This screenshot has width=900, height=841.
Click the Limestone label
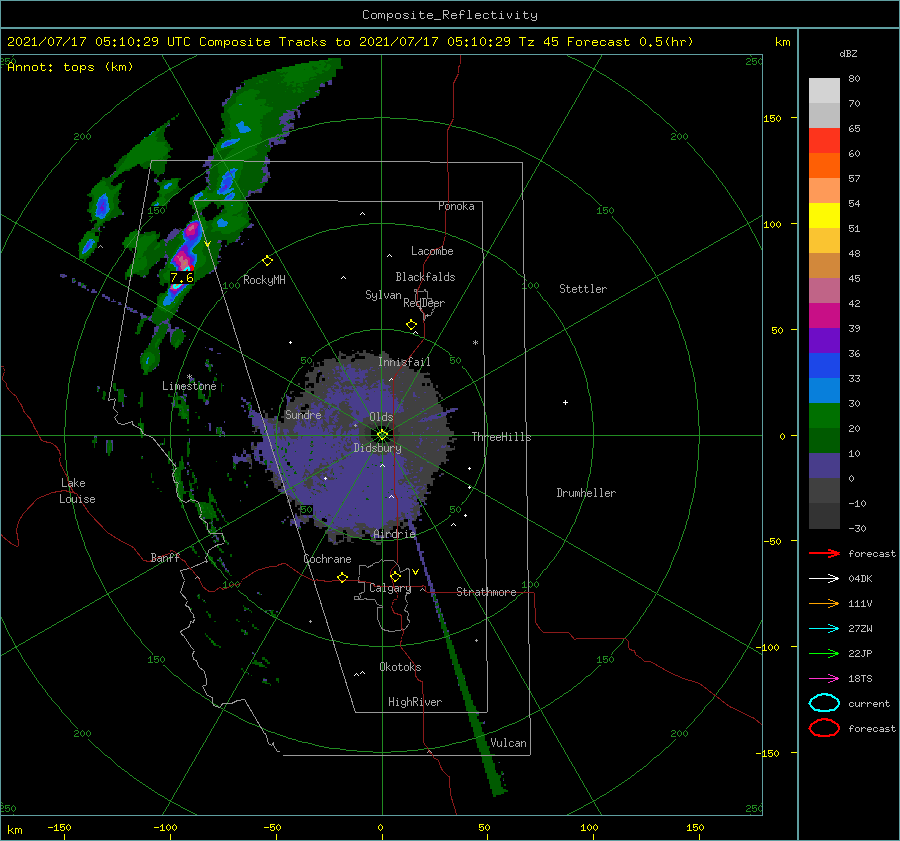click(189, 386)
